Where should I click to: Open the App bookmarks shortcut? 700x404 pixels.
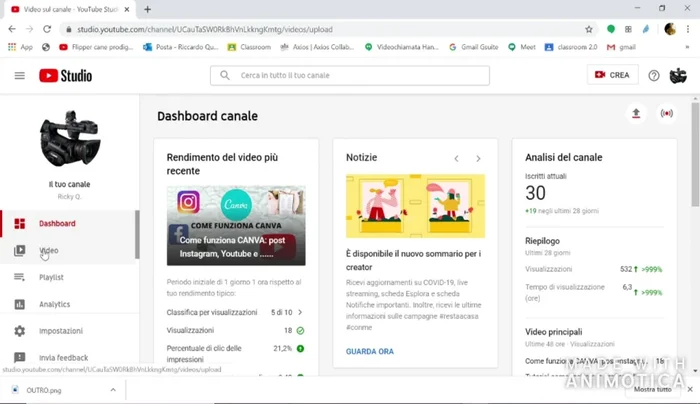[21, 47]
